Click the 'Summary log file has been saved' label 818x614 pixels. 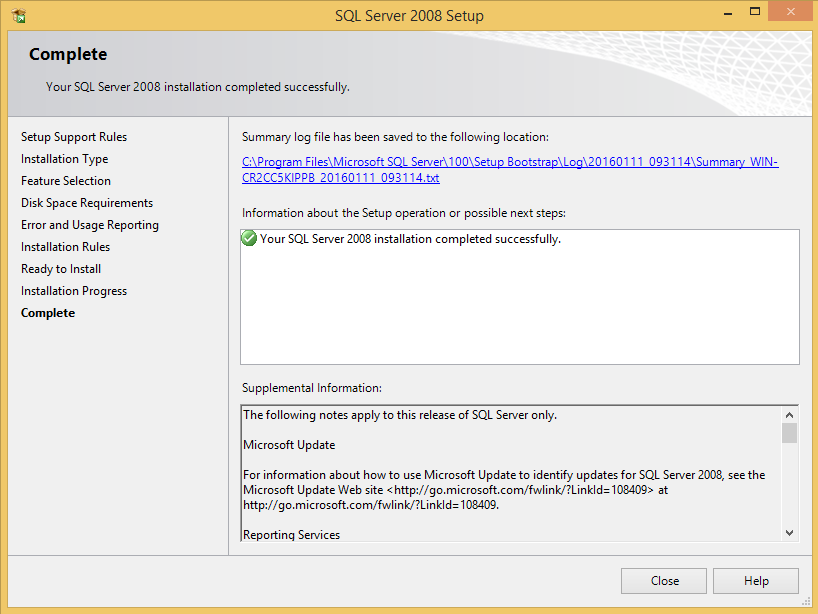pos(395,137)
